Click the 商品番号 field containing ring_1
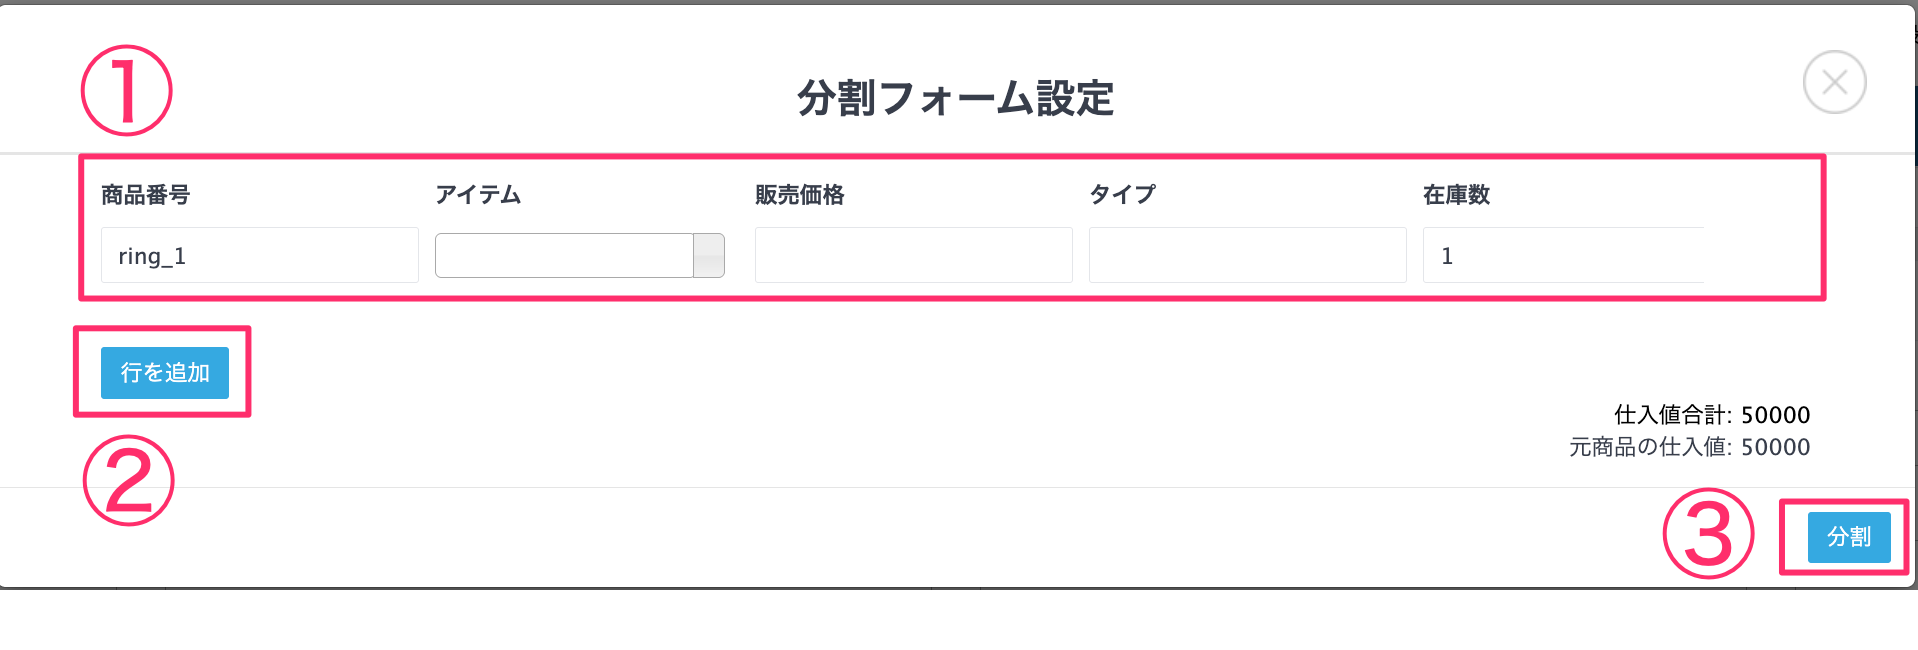 260,255
